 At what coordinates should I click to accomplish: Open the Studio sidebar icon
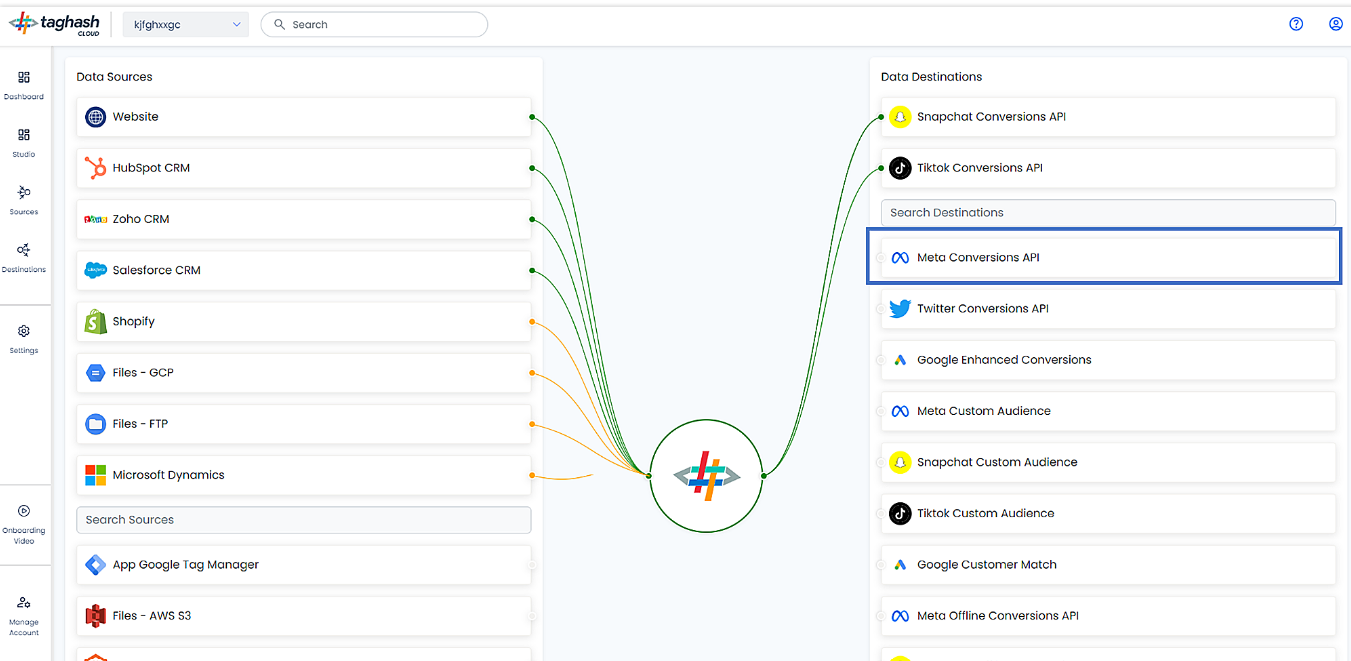(24, 134)
